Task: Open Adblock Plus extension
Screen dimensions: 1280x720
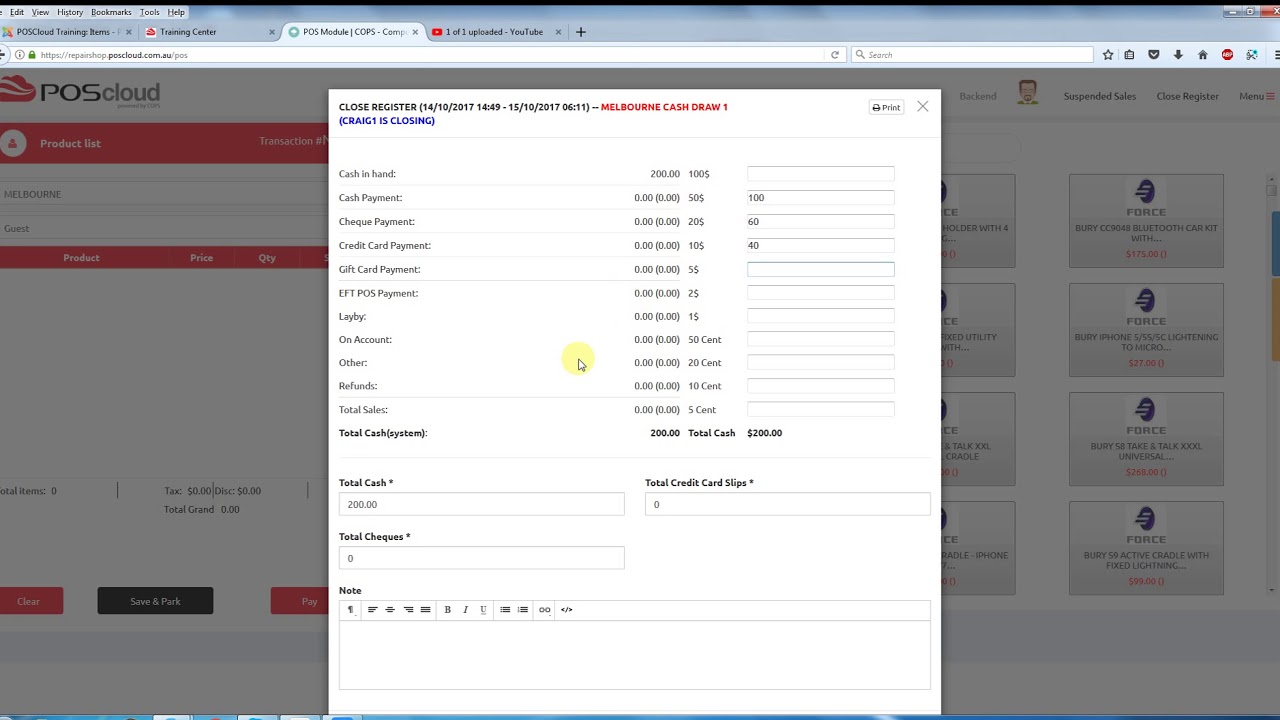Action: pos(1227,55)
